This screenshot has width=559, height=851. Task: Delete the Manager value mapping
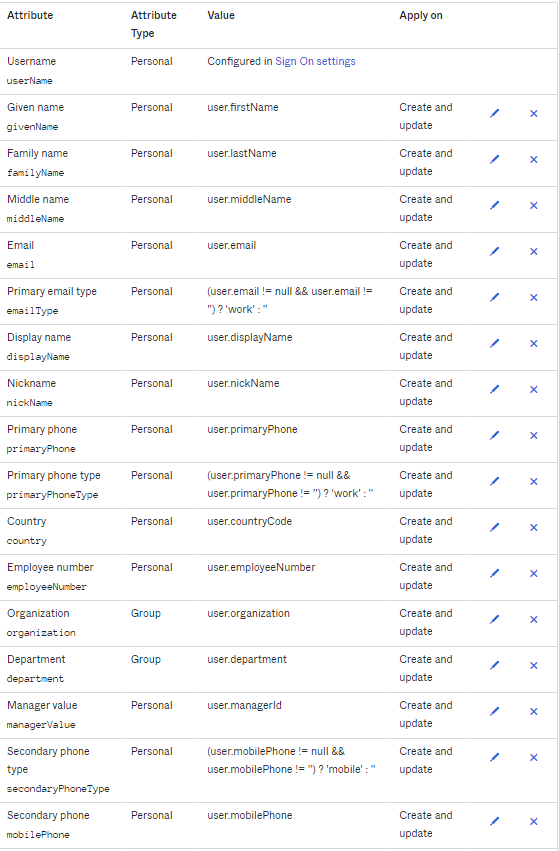[533, 711]
